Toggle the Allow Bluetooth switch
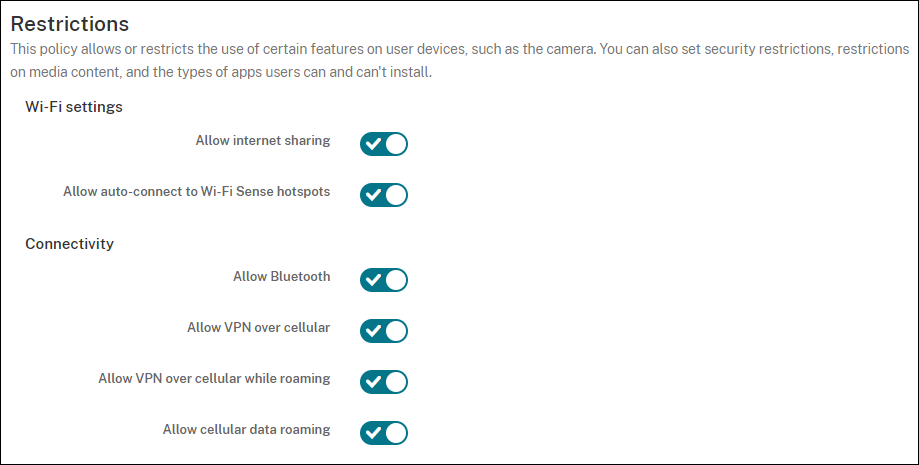This screenshot has height=465, width=919. point(384,280)
